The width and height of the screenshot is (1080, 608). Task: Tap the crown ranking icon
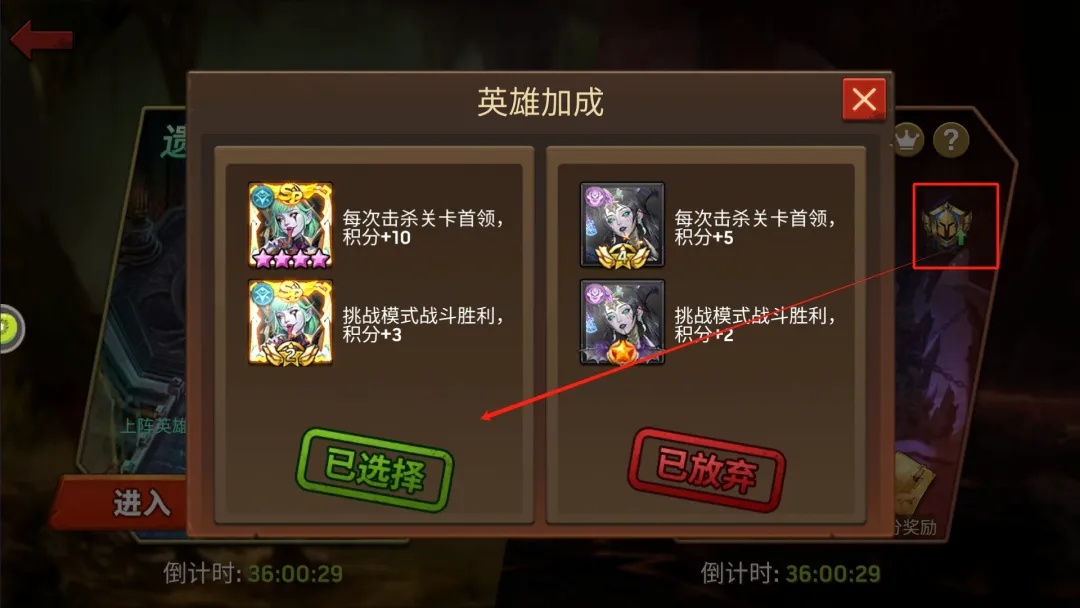click(x=908, y=140)
